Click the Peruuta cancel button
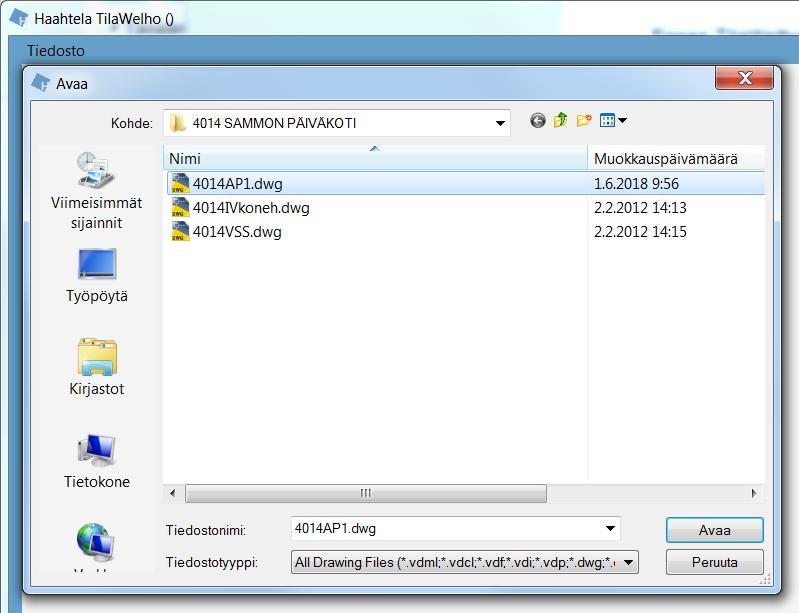Viewport: 799px width, 613px height. [714, 562]
